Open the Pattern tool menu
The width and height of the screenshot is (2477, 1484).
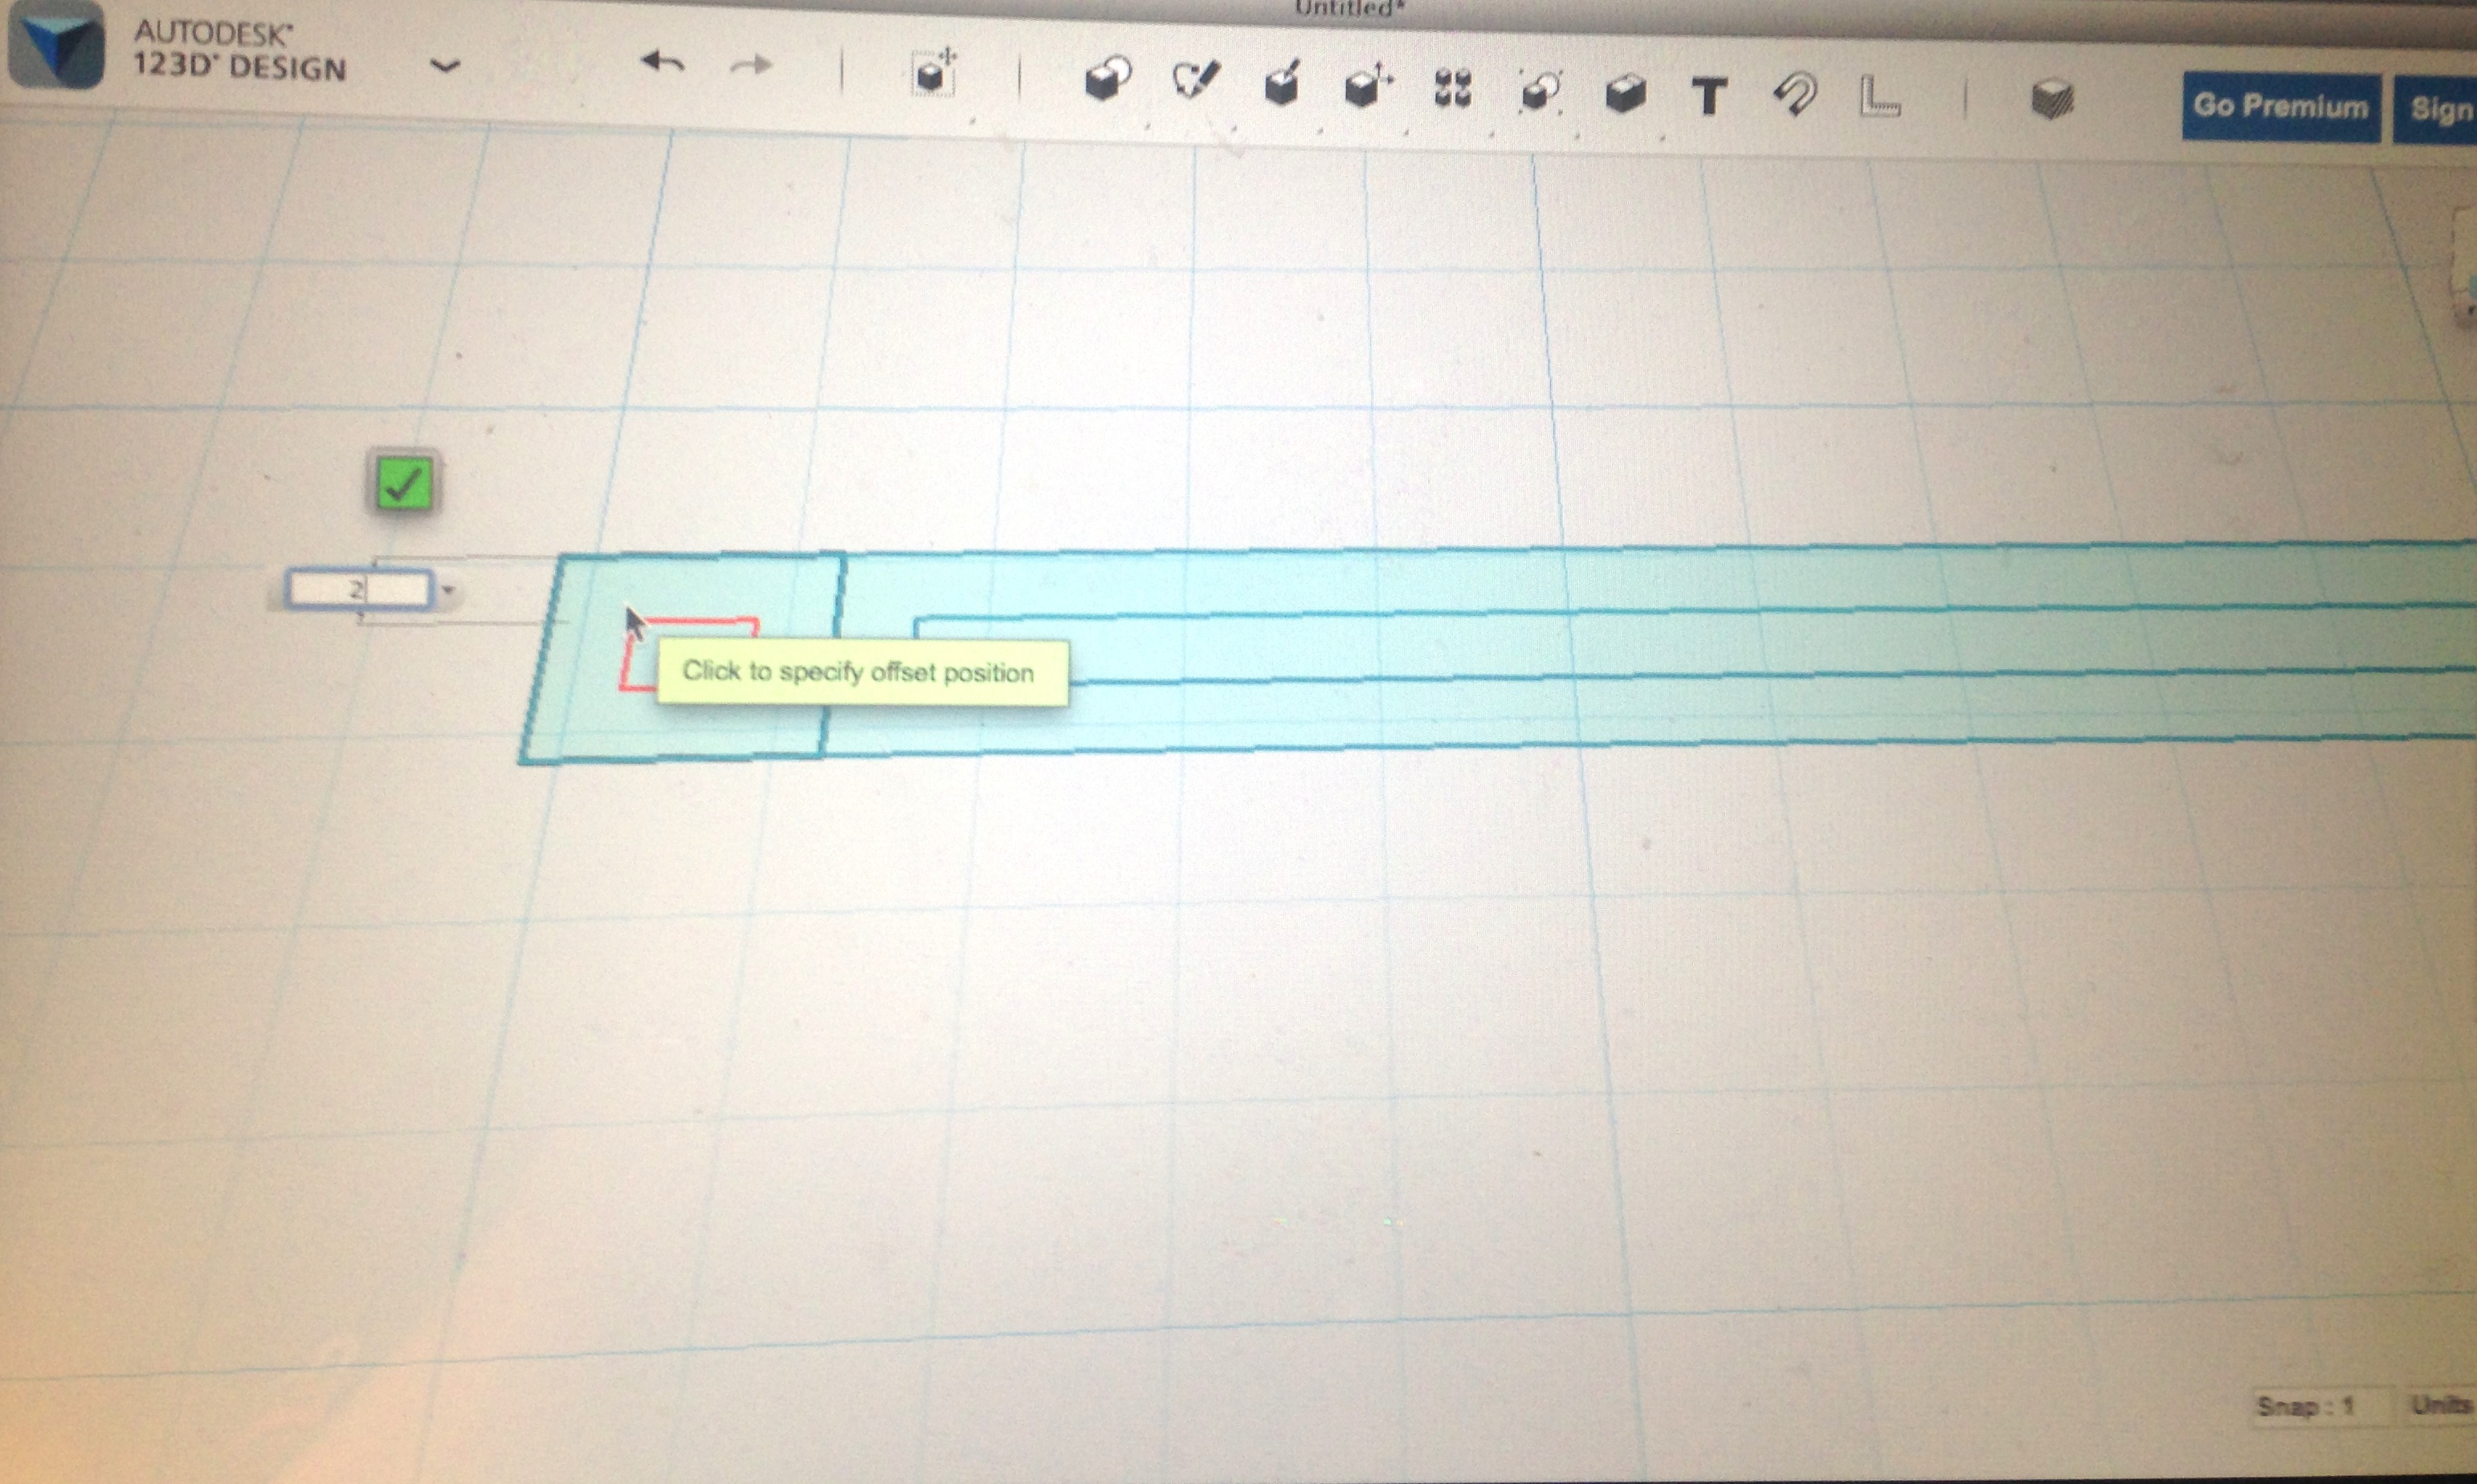(x=1453, y=88)
